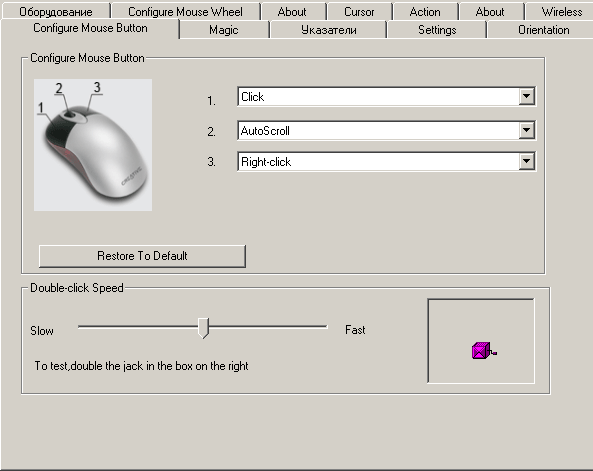Click the 'Slow' slider label
This screenshot has width=593, height=471.
tap(42, 331)
